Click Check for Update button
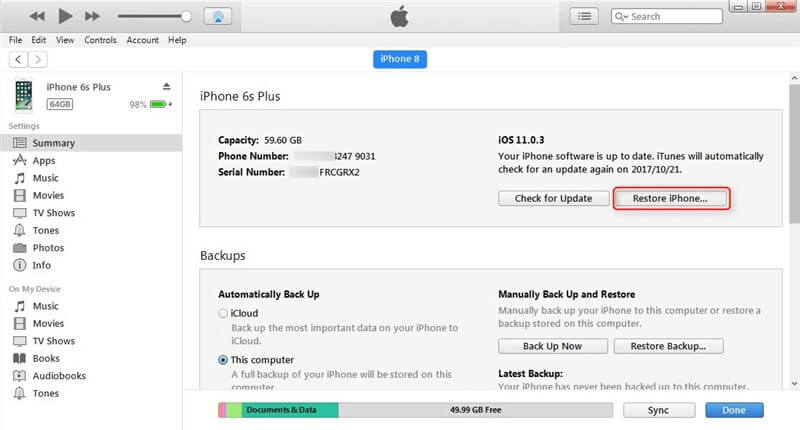This screenshot has height=430, width=800. [552, 198]
